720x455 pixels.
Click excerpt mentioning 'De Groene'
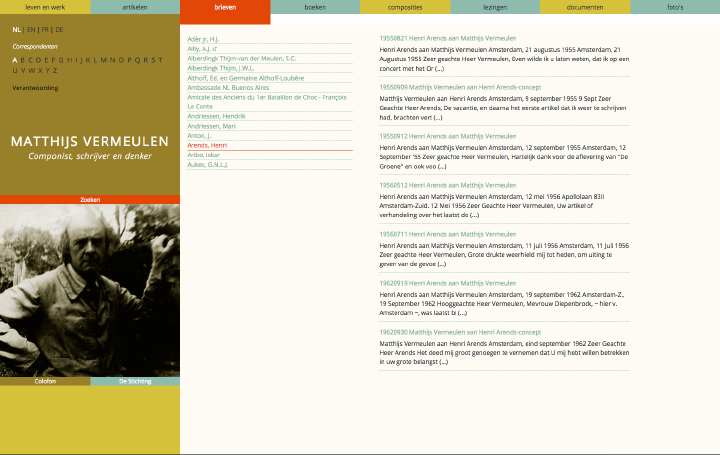(504, 157)
